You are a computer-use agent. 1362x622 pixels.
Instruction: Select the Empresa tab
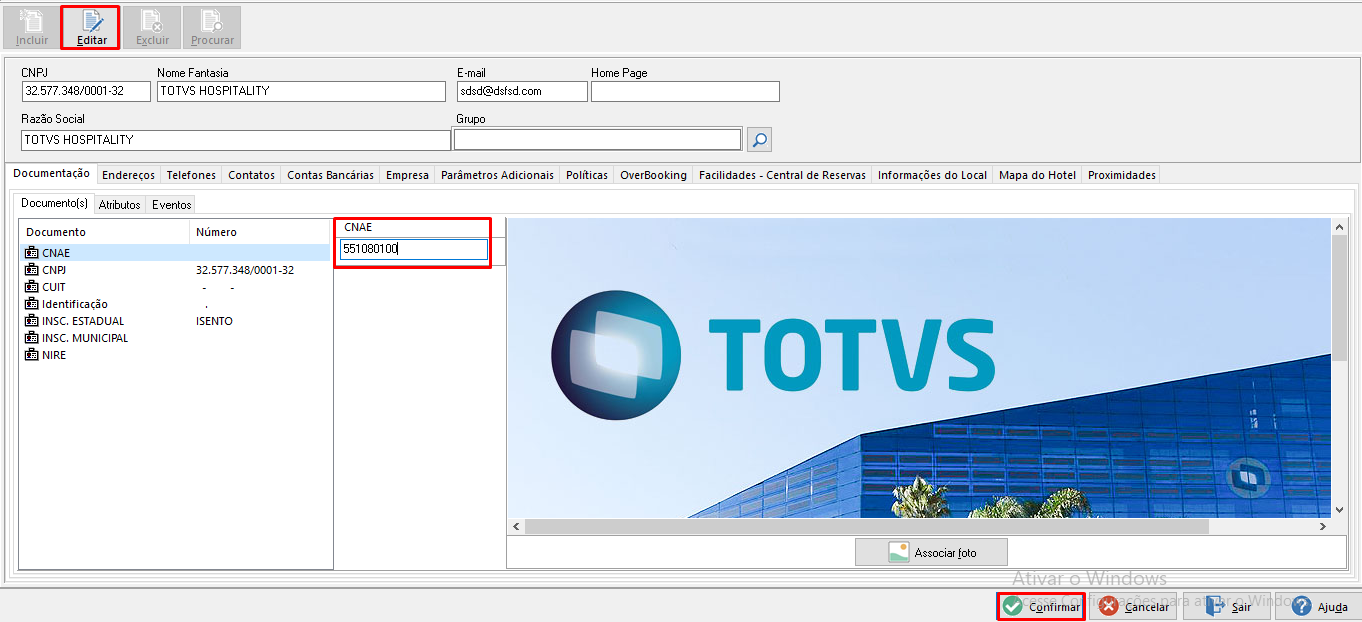pos(407,175)
